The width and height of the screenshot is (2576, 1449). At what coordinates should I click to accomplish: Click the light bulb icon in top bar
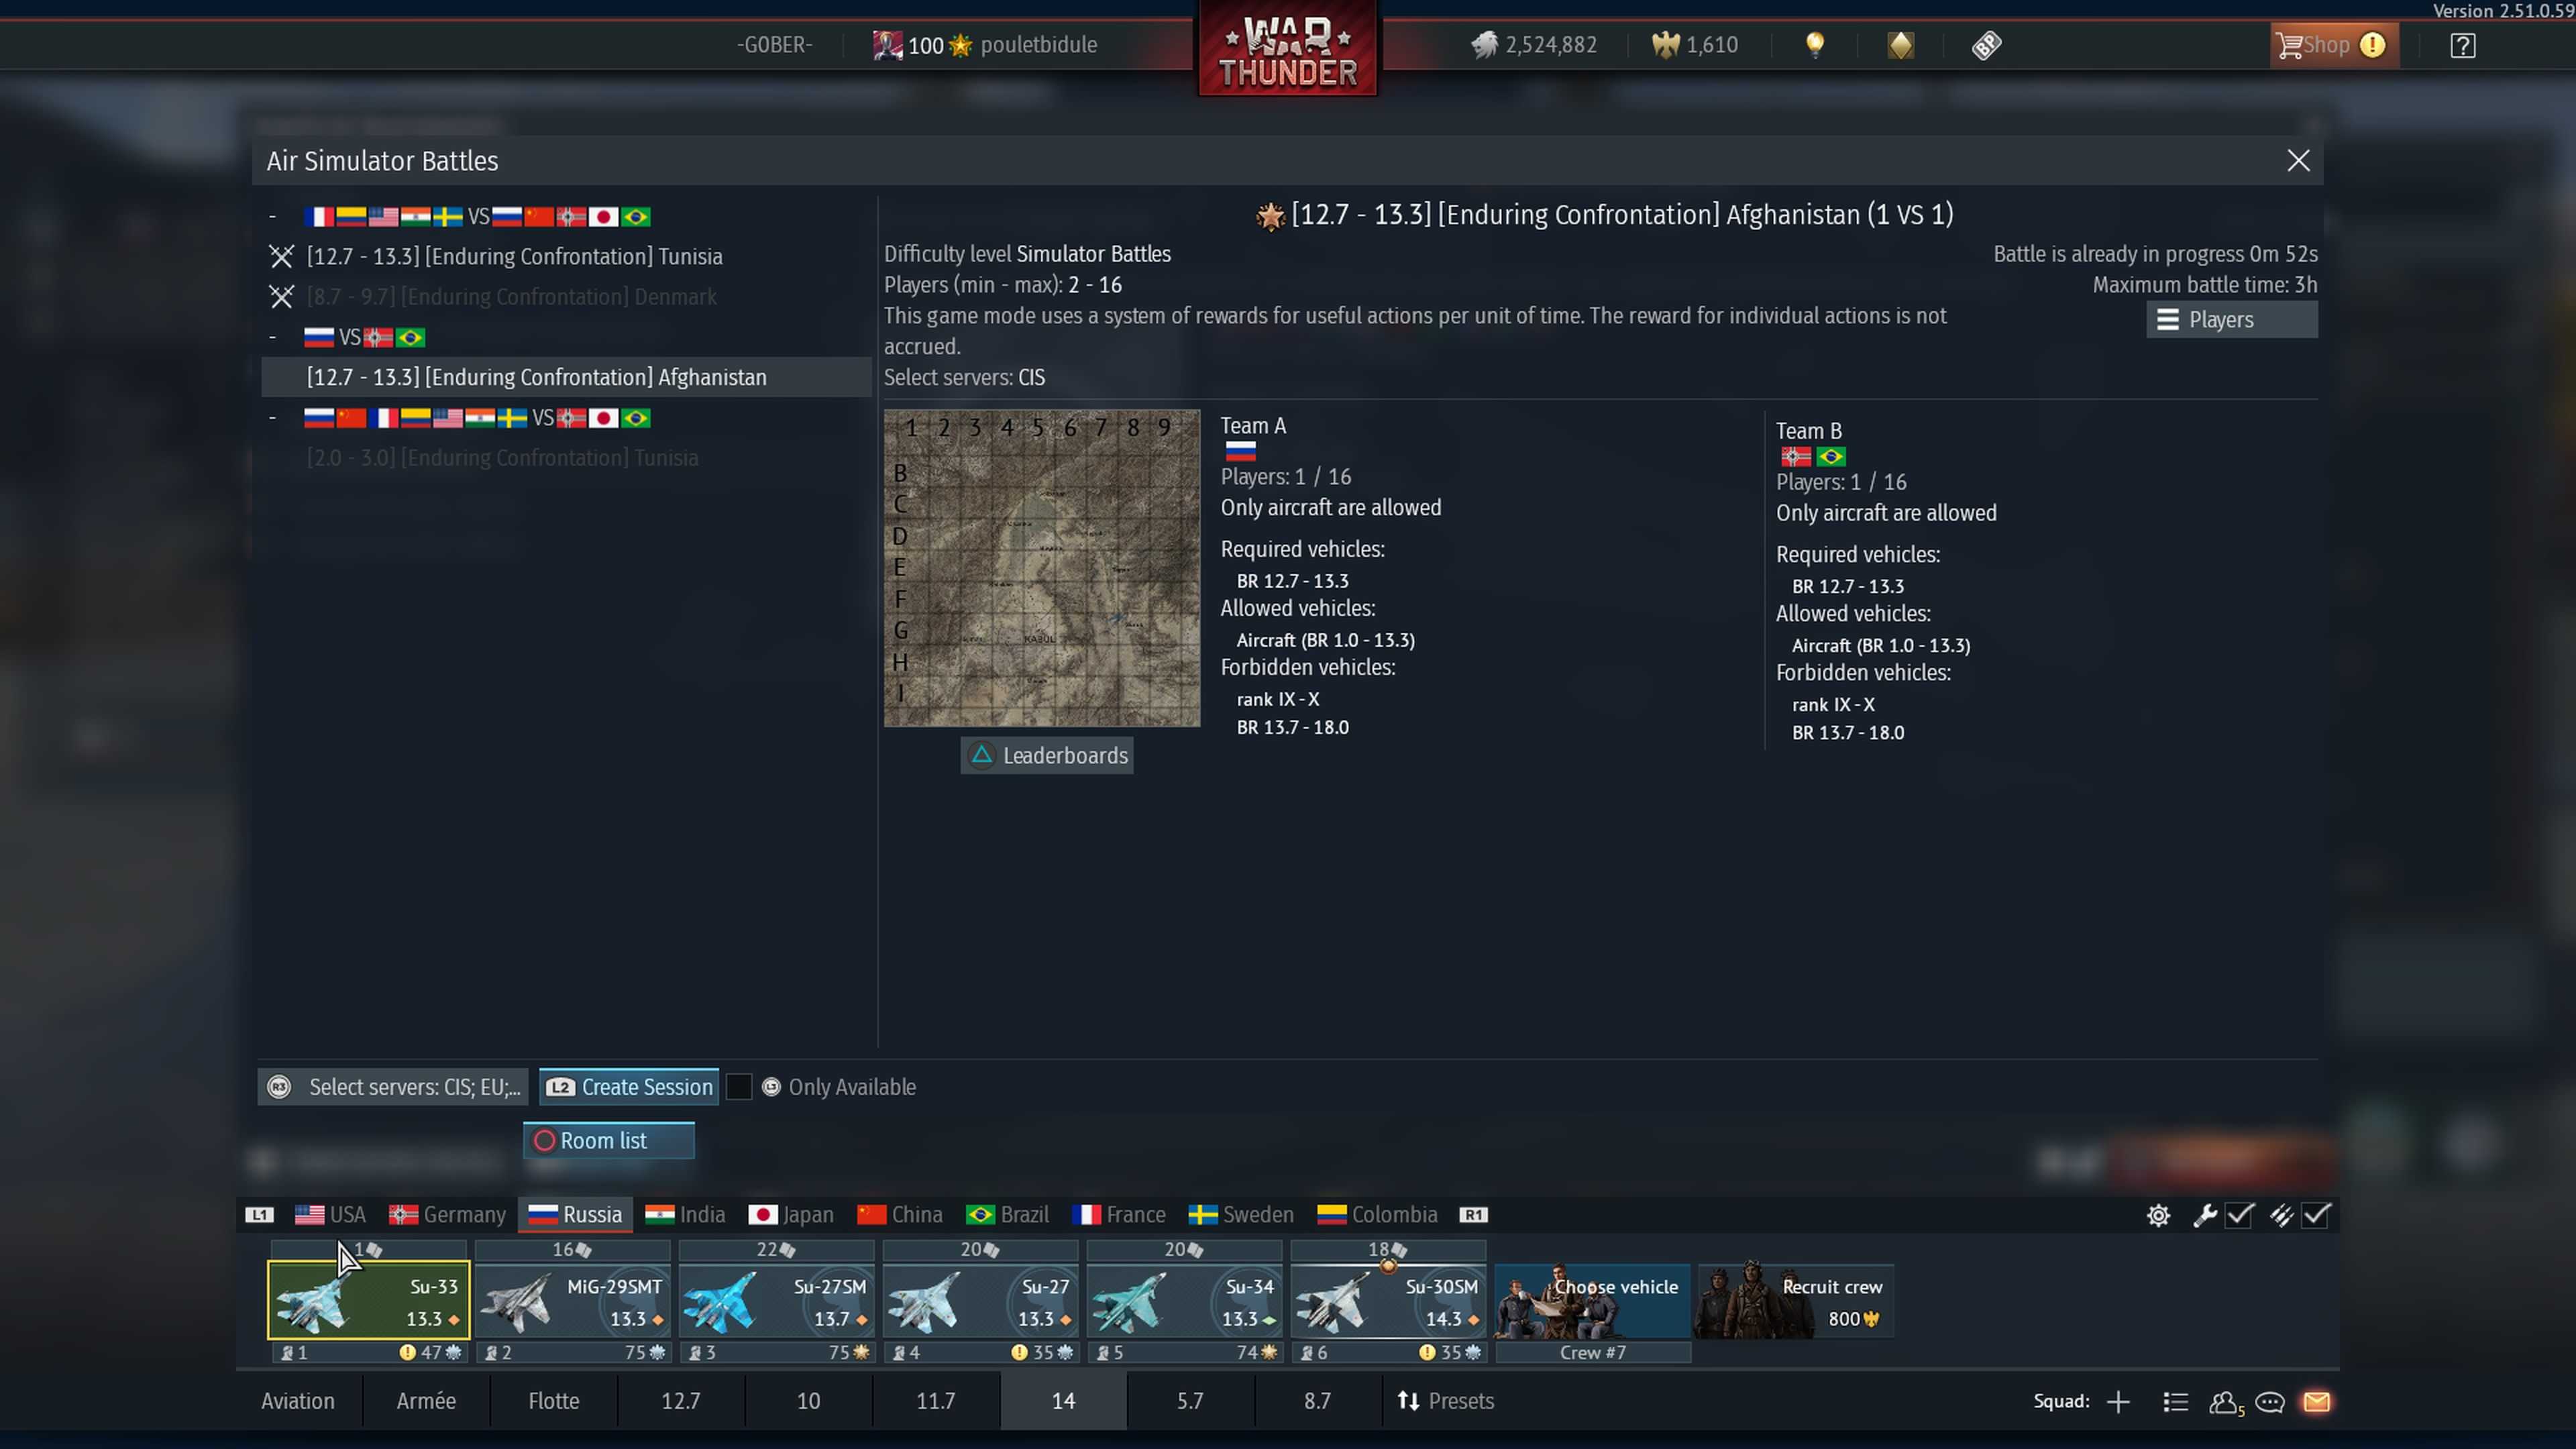(1815, 45)
